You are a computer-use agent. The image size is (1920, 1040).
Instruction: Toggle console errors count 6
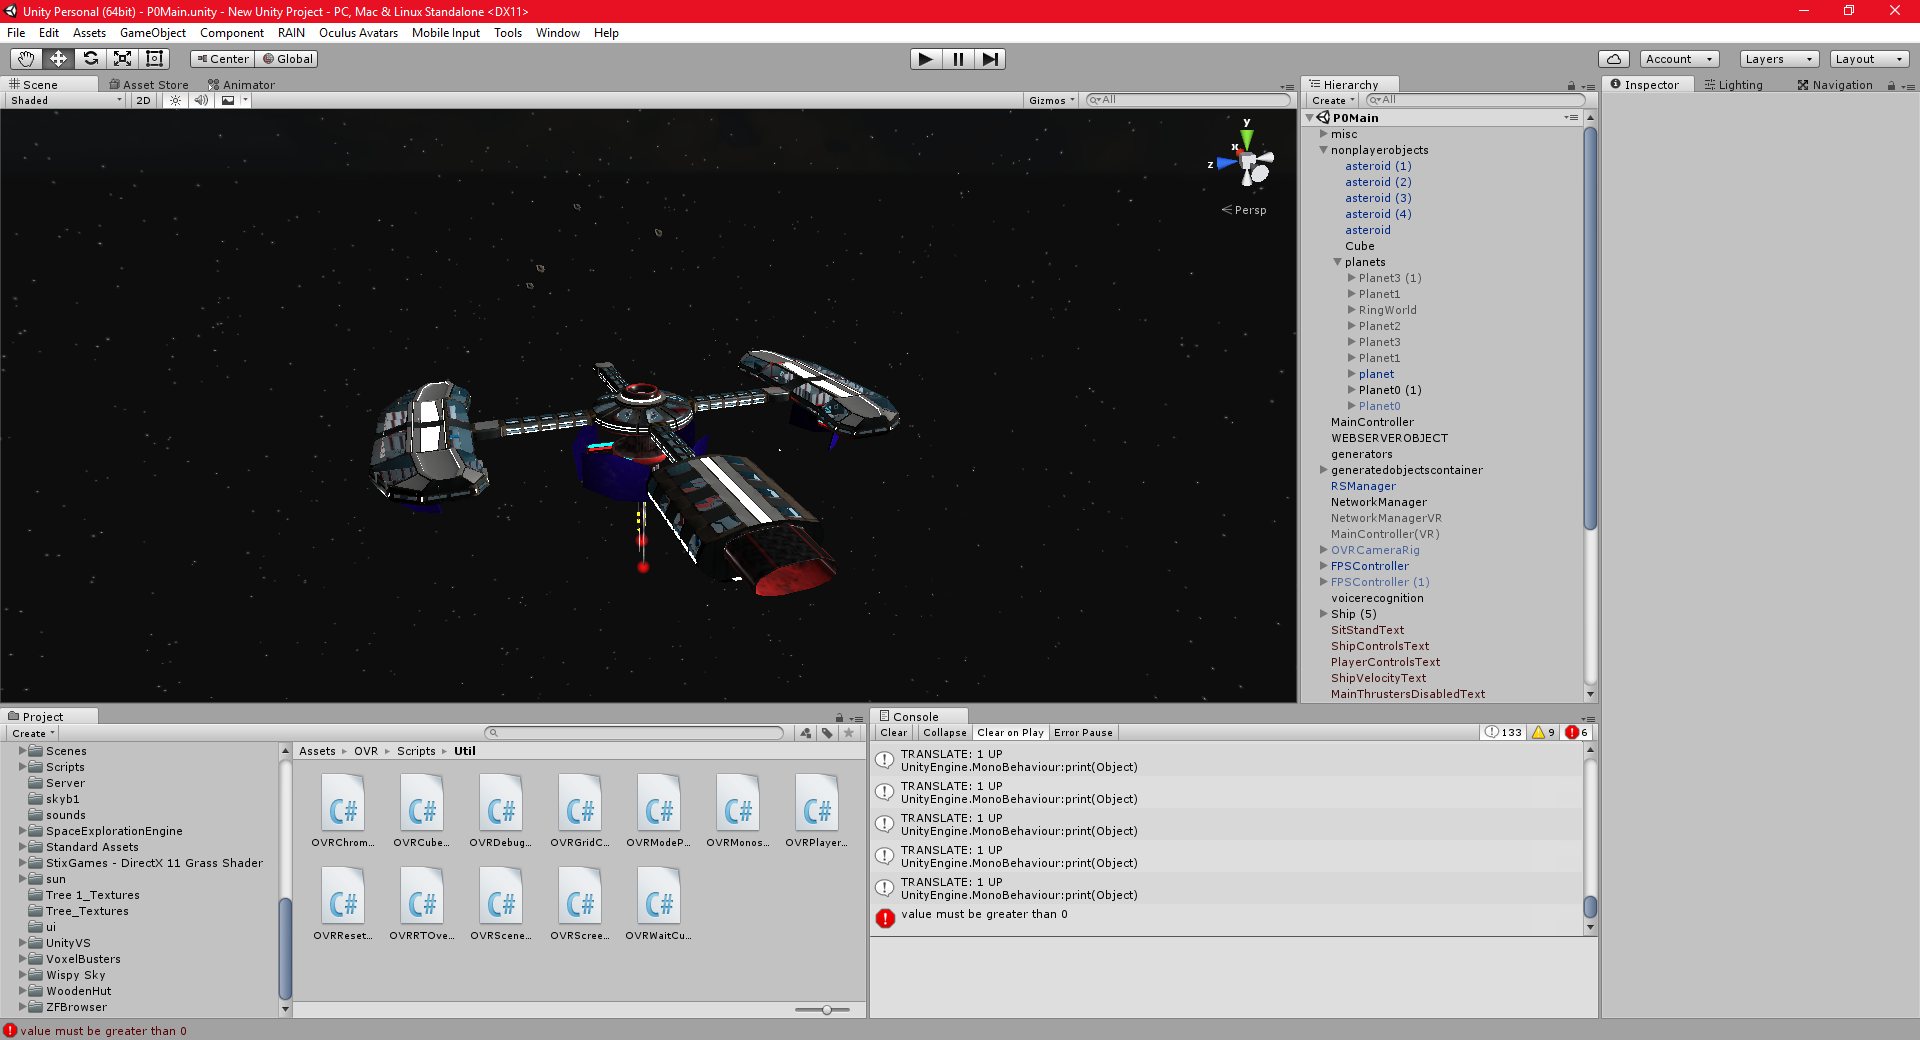pos(1577,733)
